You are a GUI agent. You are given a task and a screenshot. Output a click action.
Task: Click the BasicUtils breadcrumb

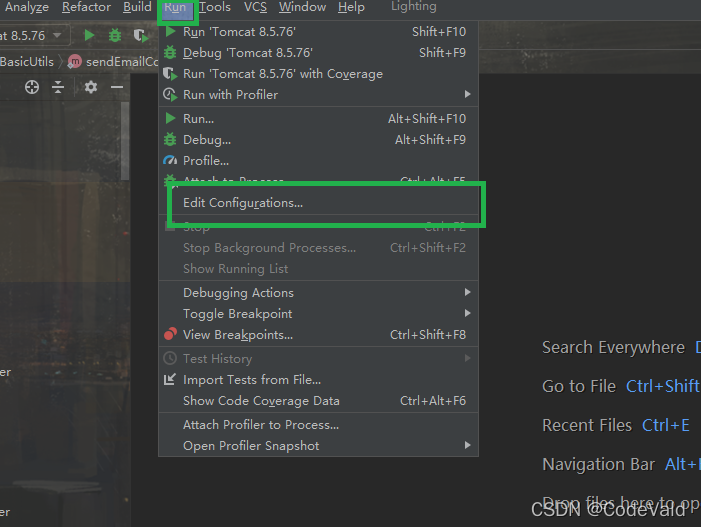click(x=27, y=62)
